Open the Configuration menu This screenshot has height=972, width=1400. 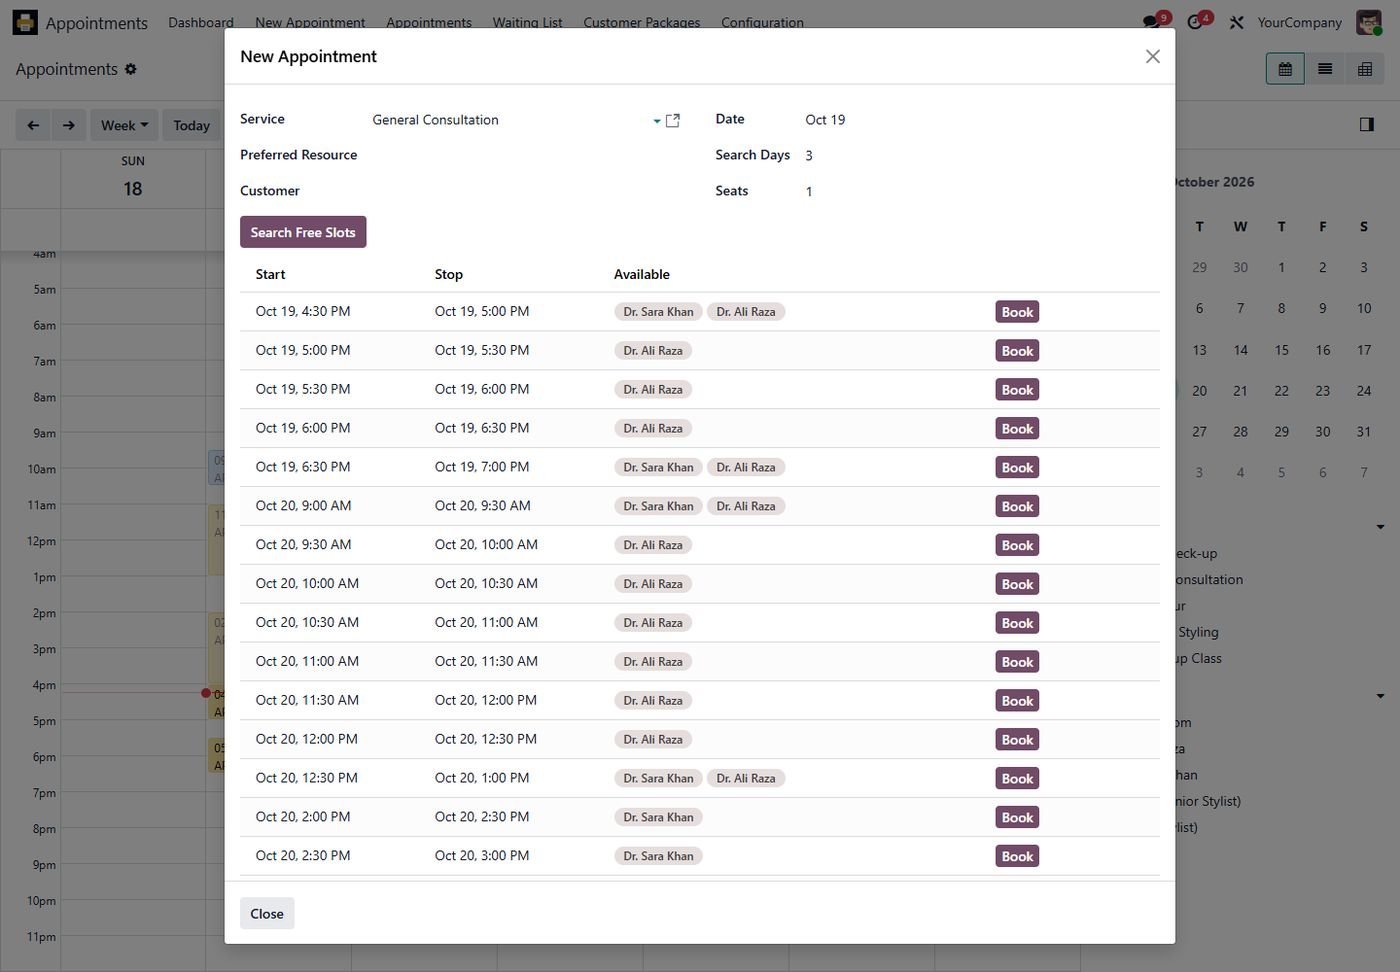pyautogui.click(x=762, y=22)
